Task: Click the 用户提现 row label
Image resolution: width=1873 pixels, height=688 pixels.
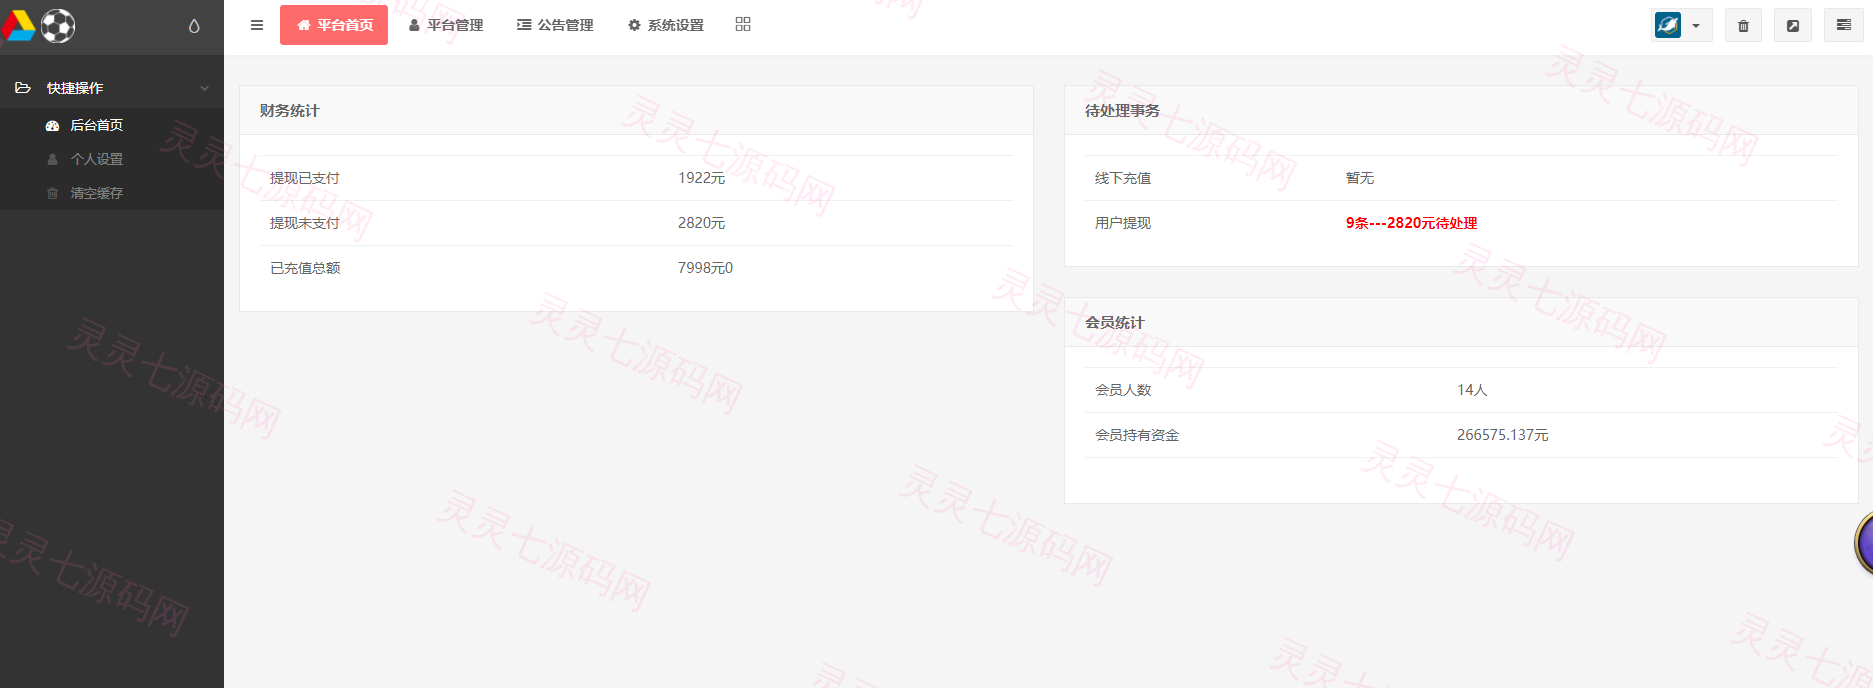Action: point(1123,223)
